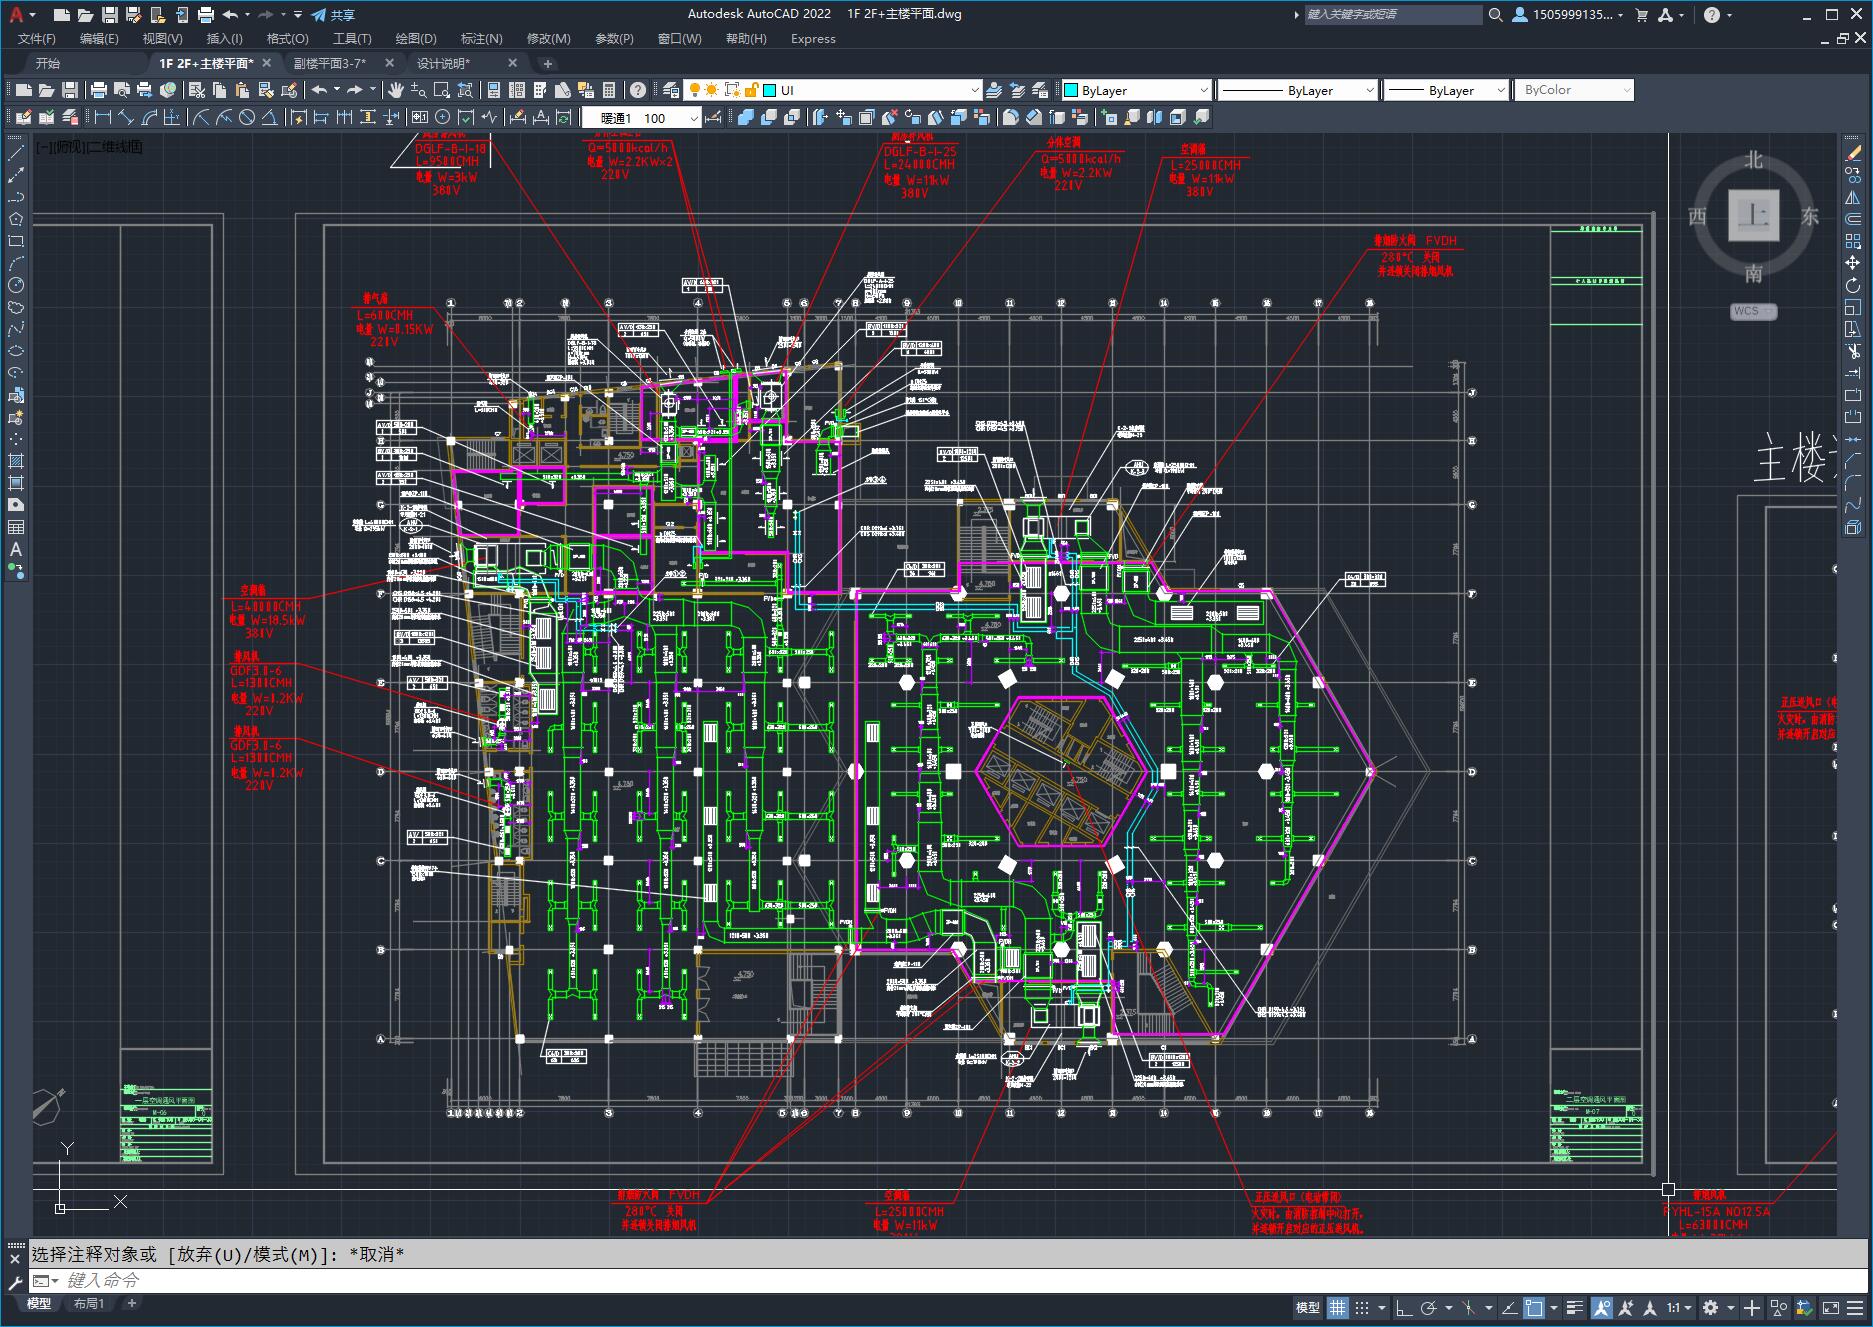Click the 模型 model space button in status bar

point(1308,1307)
